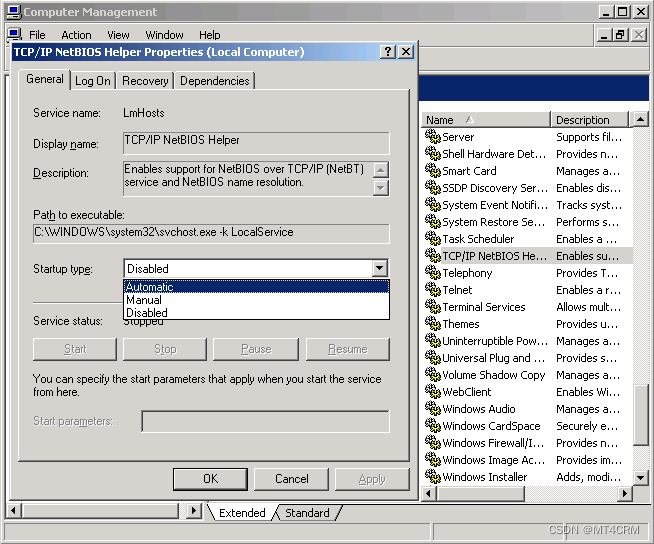
Task: Click the OK button
Action: 210,479
